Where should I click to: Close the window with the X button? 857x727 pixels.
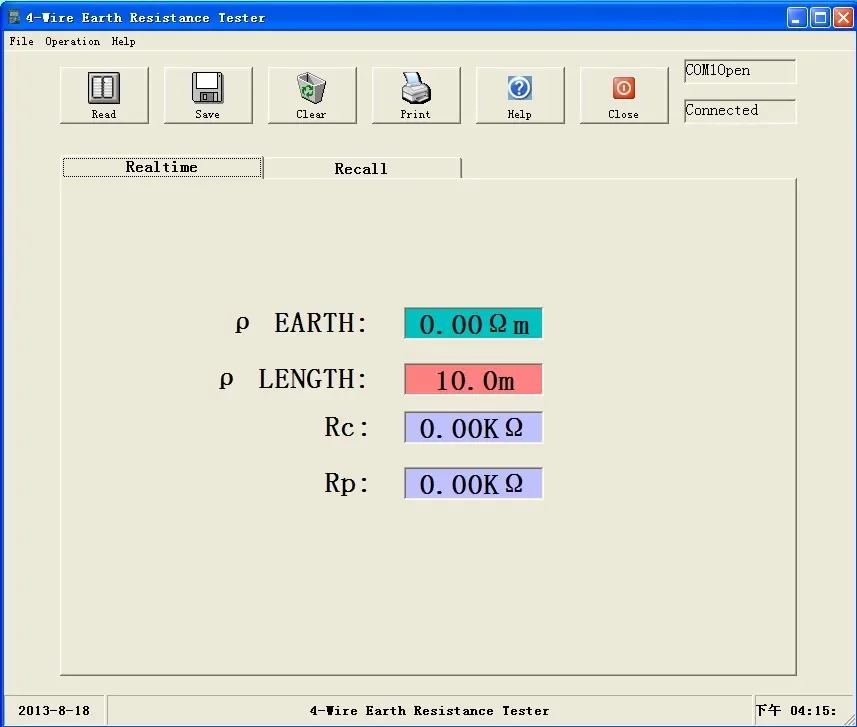click(843, 18)
